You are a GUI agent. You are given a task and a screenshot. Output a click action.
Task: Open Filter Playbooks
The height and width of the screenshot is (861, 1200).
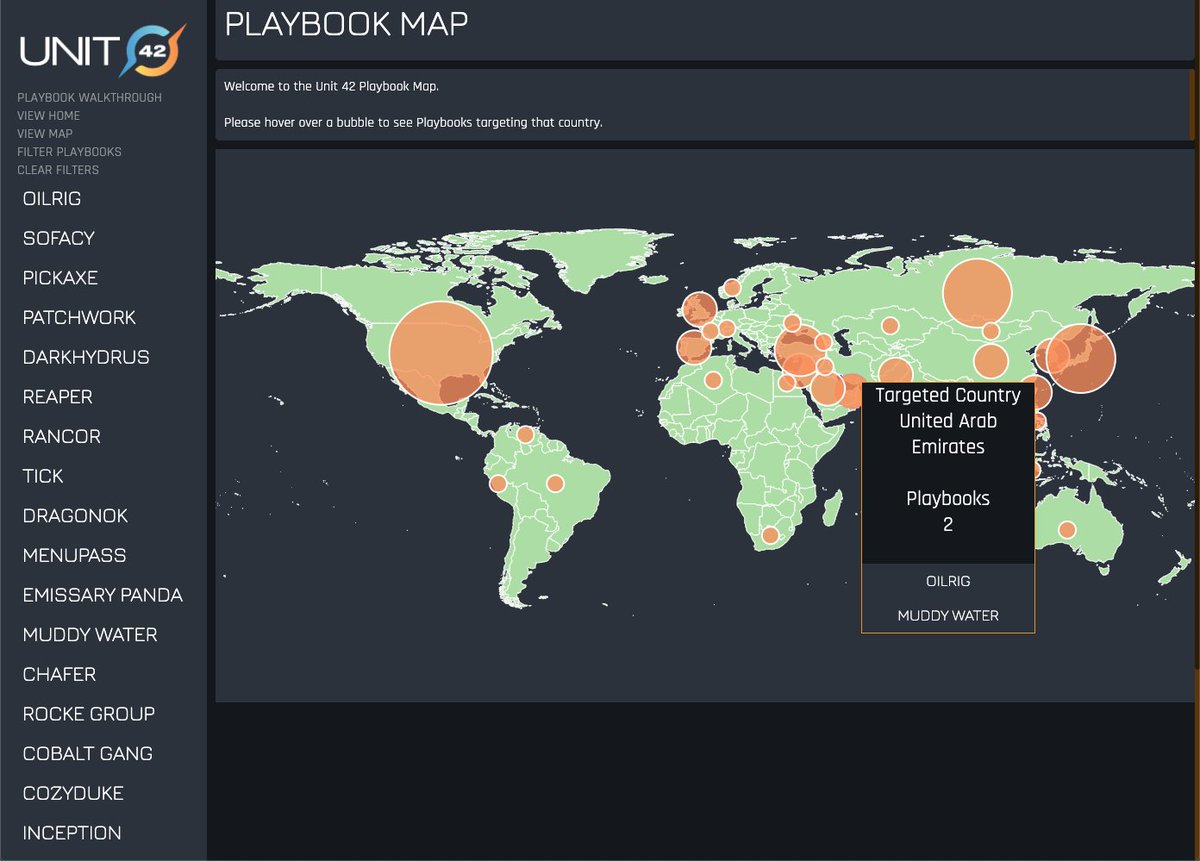point(69,152)
